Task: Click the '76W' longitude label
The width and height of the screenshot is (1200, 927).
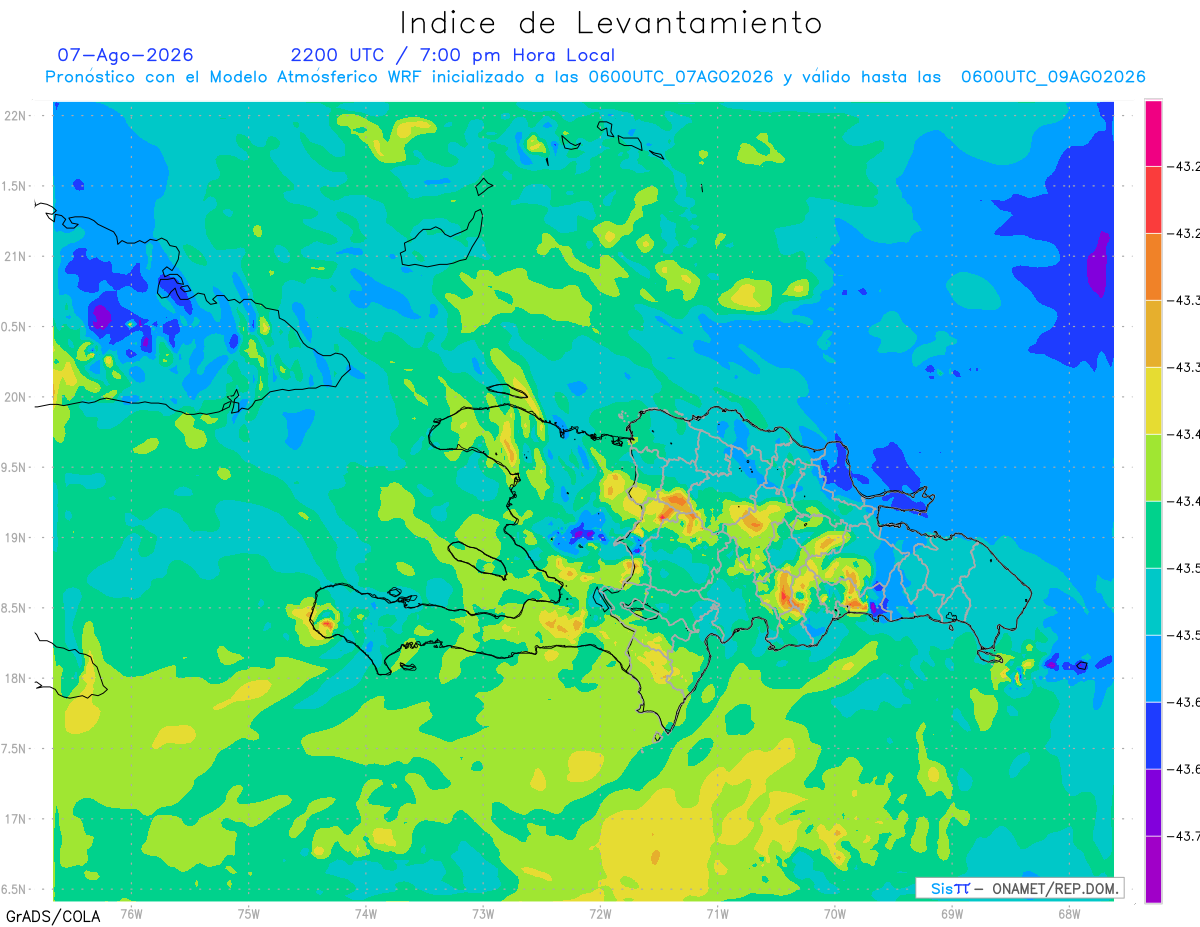Action: click(x=131, y=914)
